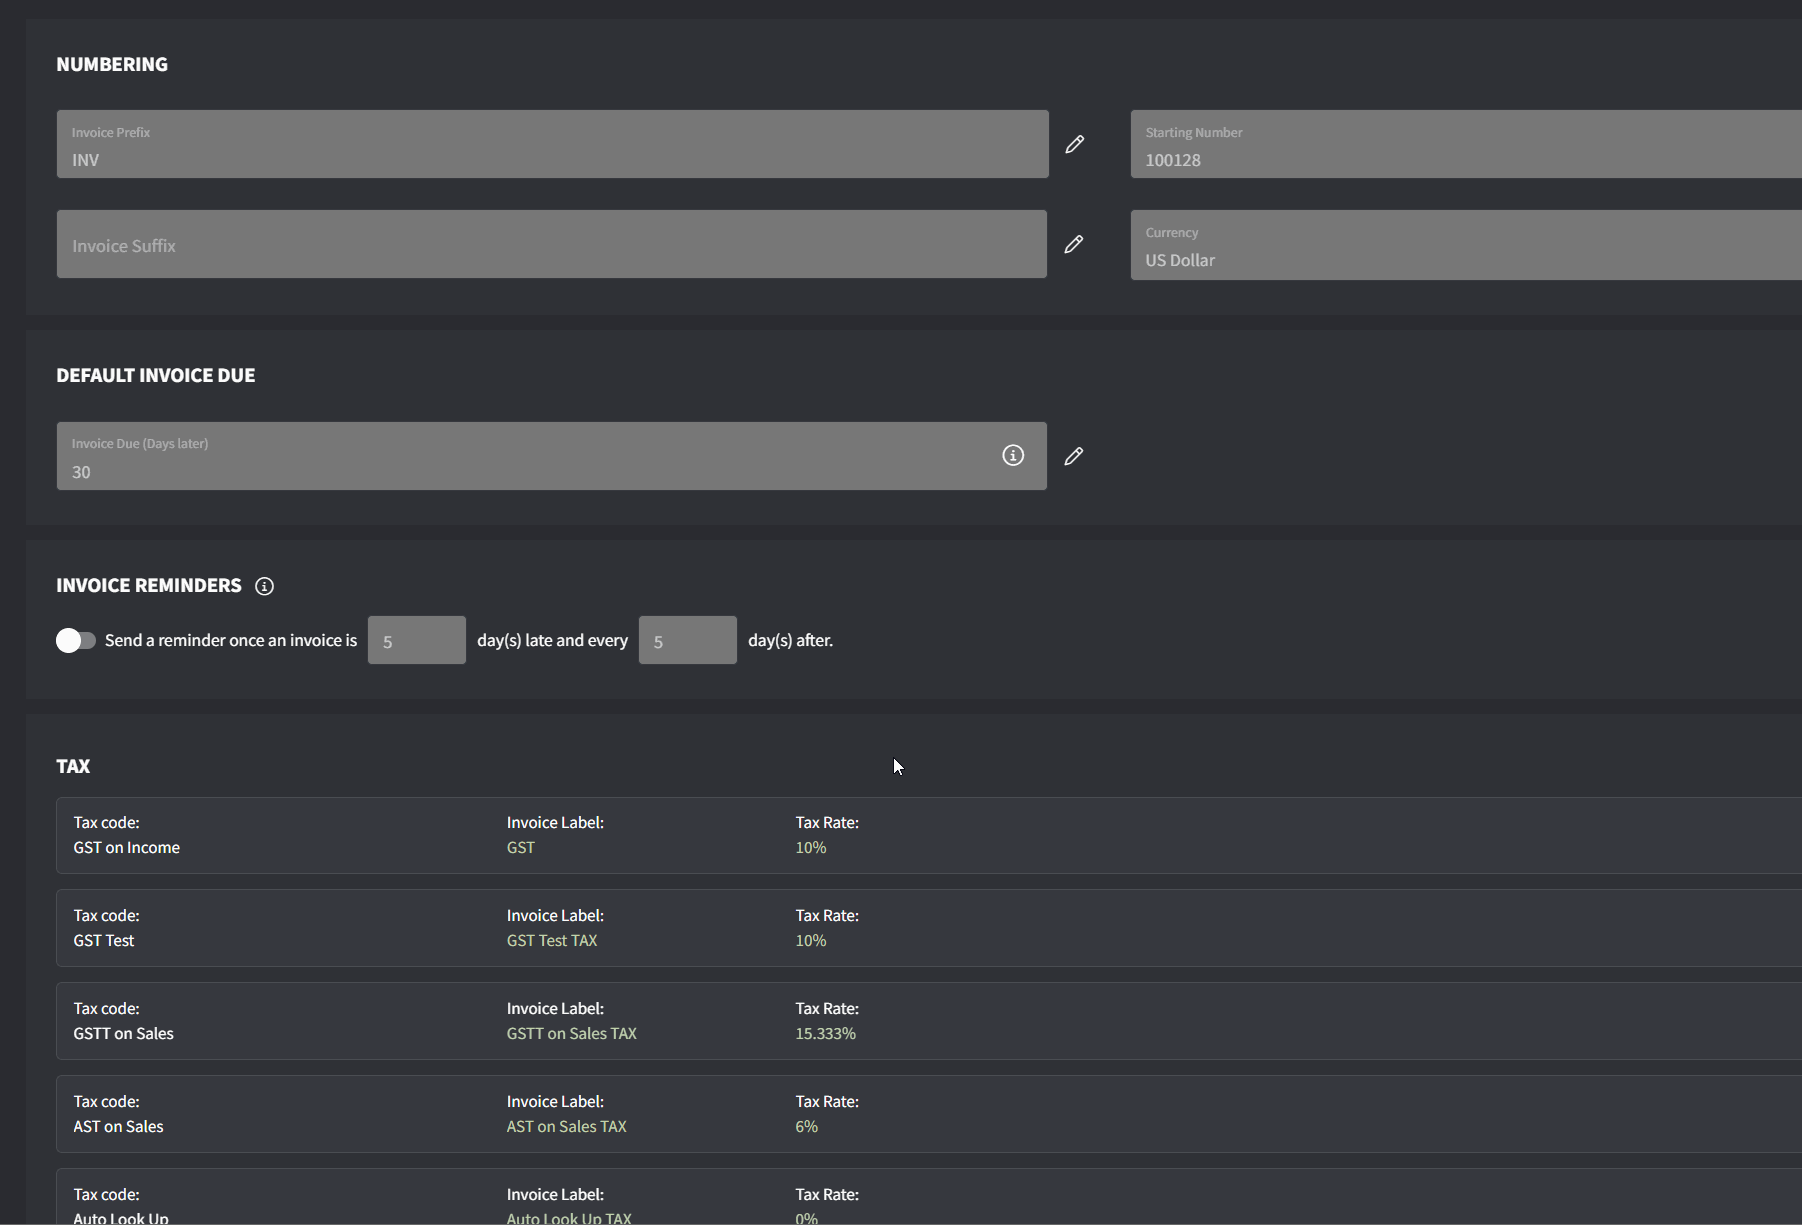Select the Auto Look Up tax row

400,1200
